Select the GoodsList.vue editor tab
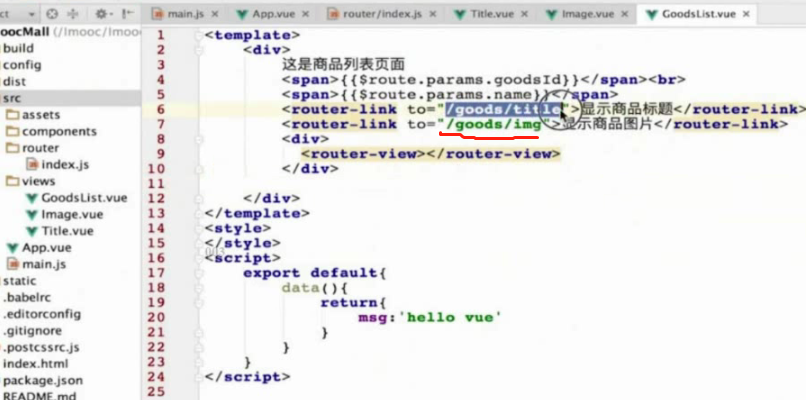806x400 pixels. click(697, 14)
